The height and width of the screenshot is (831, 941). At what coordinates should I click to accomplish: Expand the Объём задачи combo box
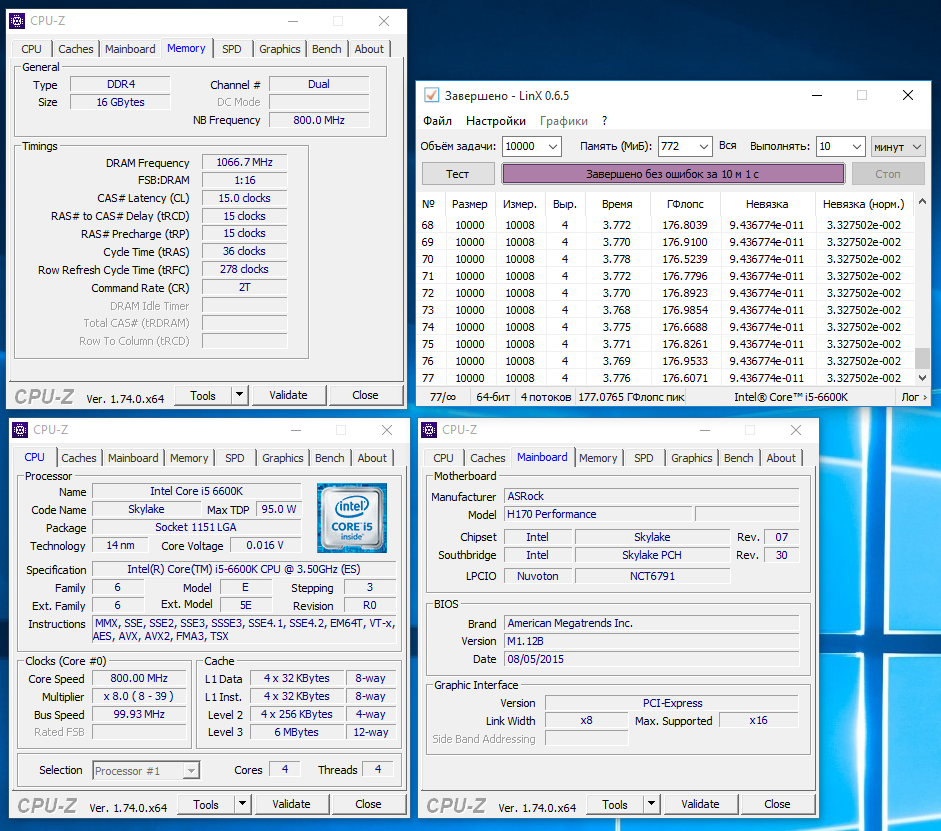coord(552,146)
